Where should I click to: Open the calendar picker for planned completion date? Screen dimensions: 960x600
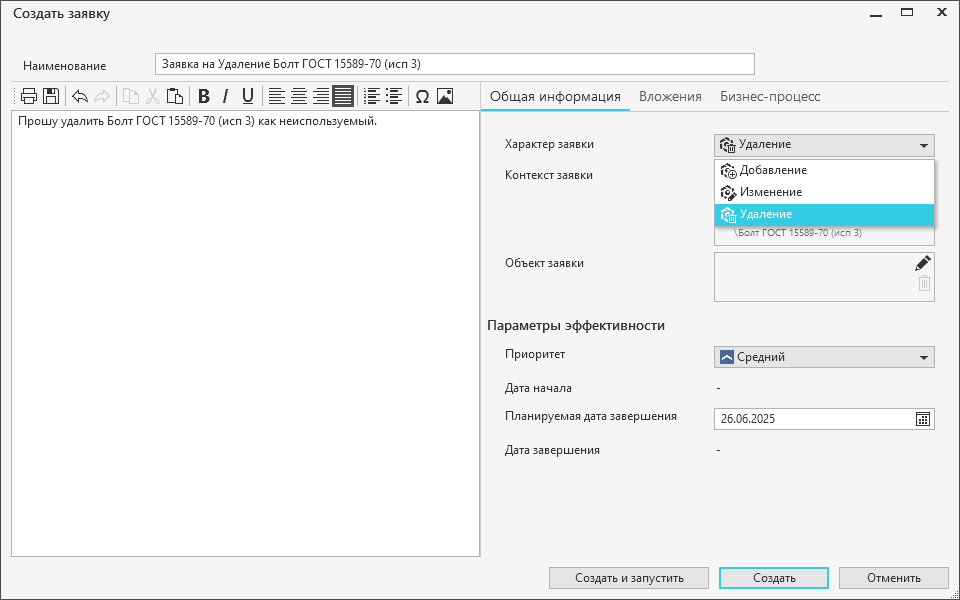[x=923, y=419]
